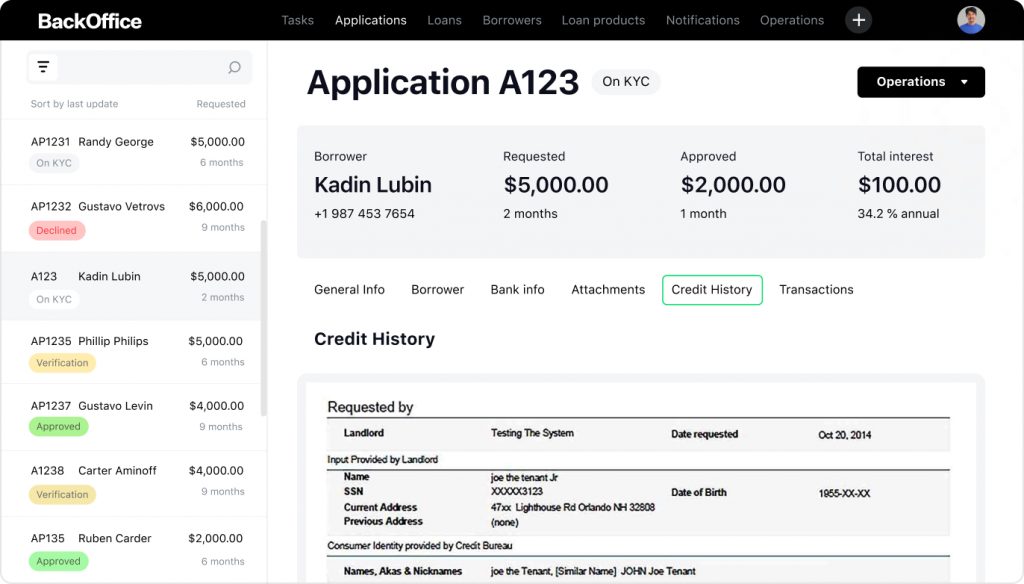Click the plus add button in top bar

tap(858, 20)
